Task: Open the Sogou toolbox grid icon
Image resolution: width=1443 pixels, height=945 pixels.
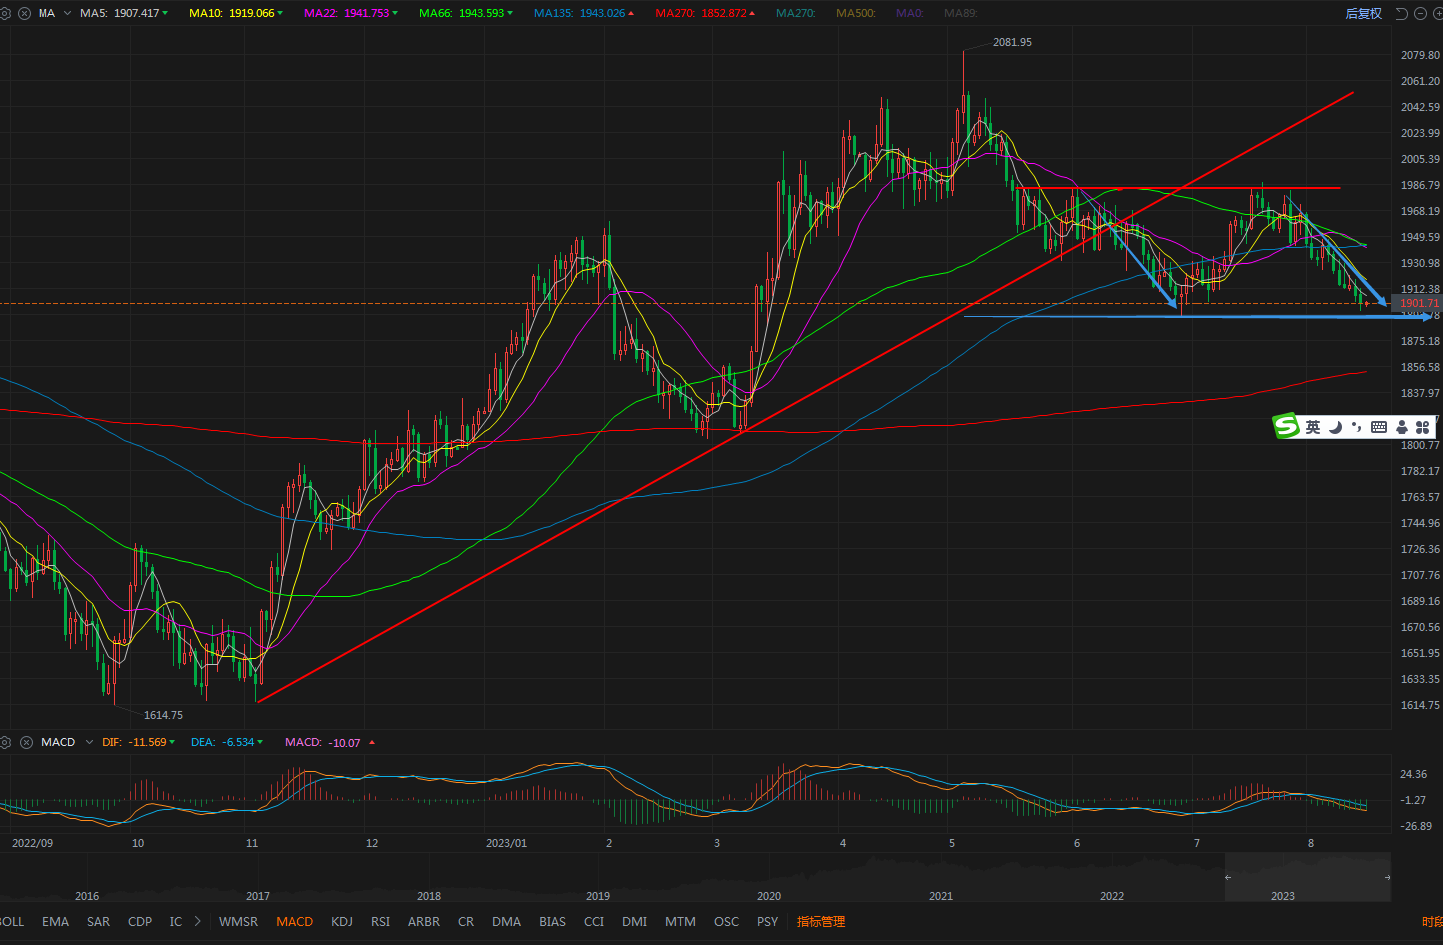Action: tap(1422, 427)
